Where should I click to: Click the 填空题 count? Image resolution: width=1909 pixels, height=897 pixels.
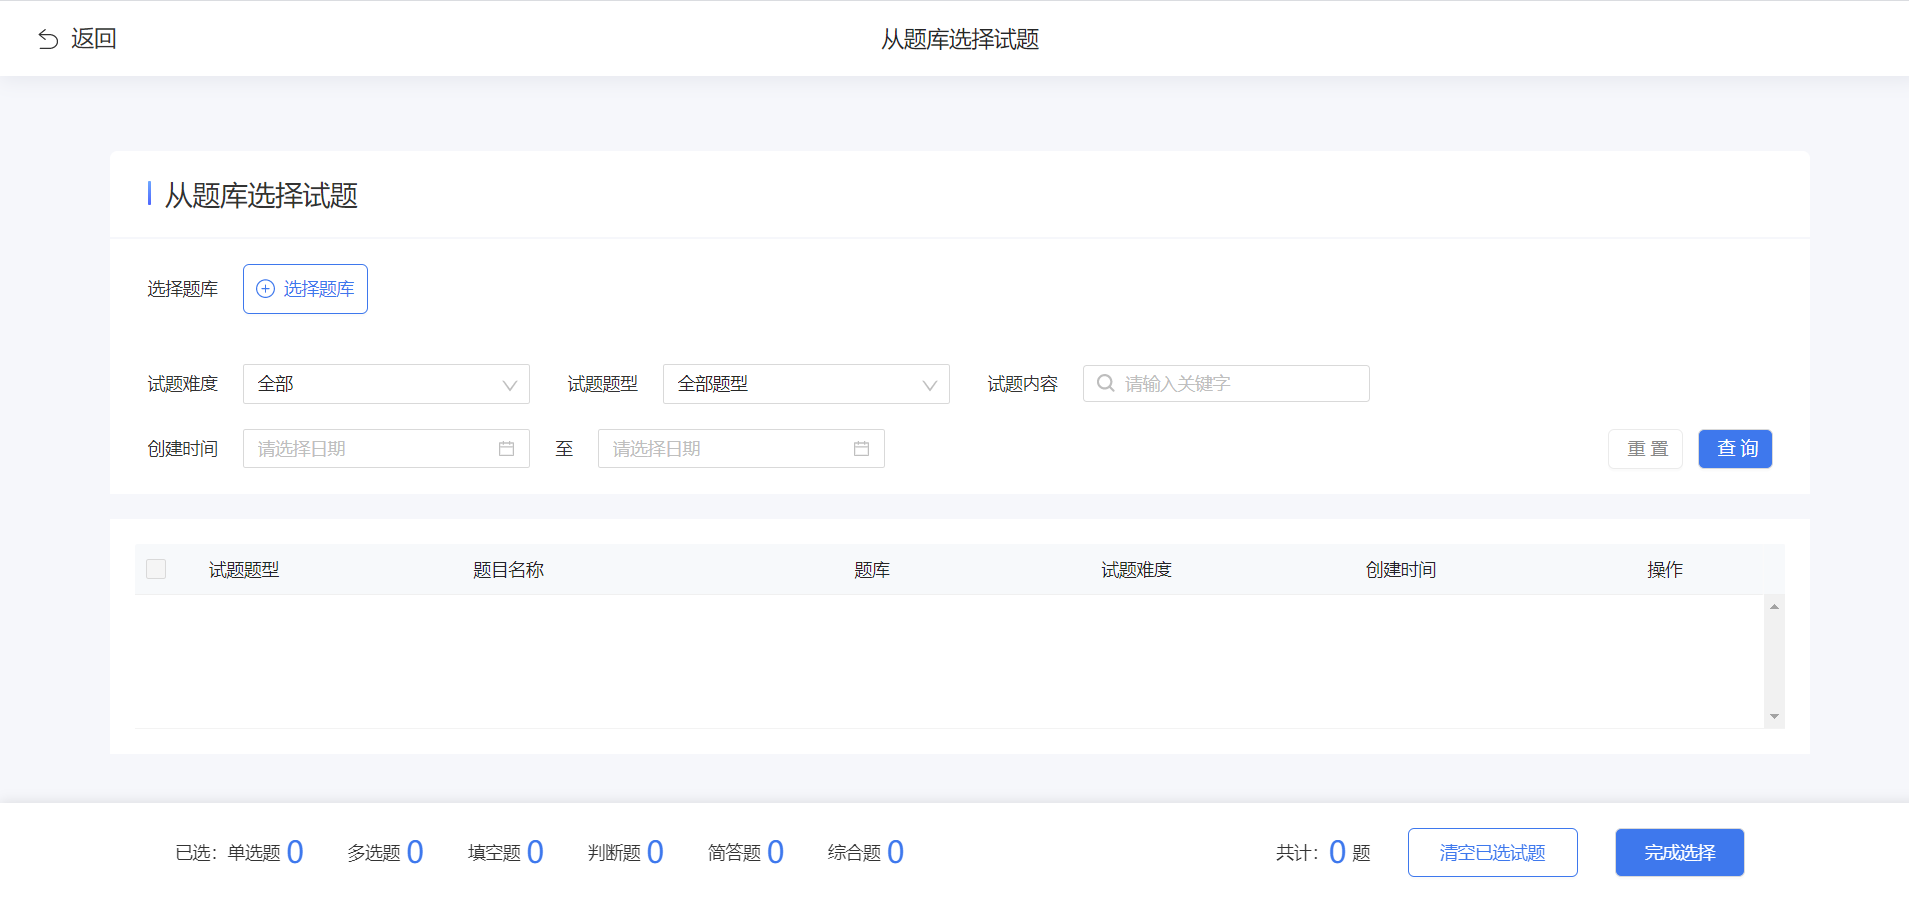coord(535,852)
